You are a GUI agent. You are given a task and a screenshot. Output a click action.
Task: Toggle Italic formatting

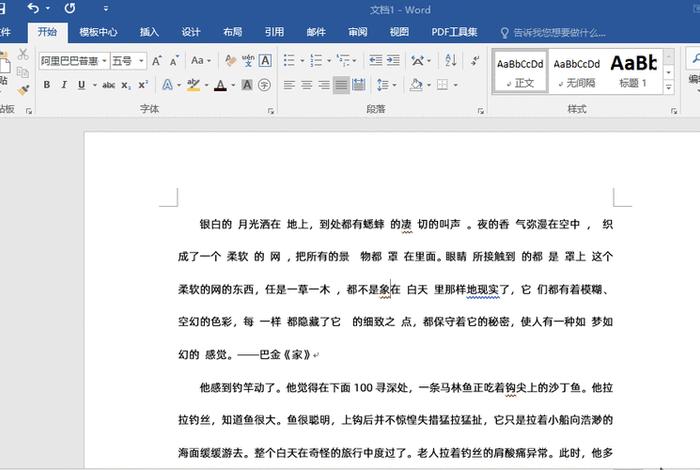64,85
